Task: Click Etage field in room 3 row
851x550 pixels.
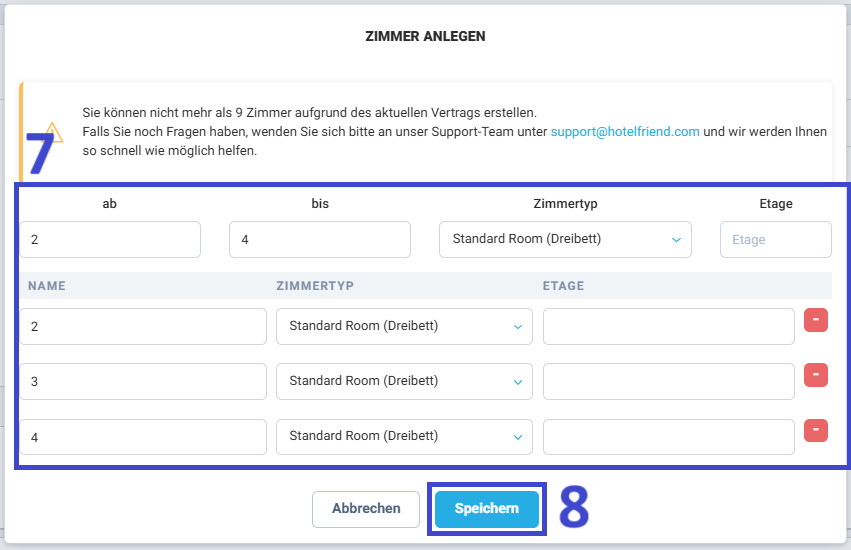Action: pos(669,381)
